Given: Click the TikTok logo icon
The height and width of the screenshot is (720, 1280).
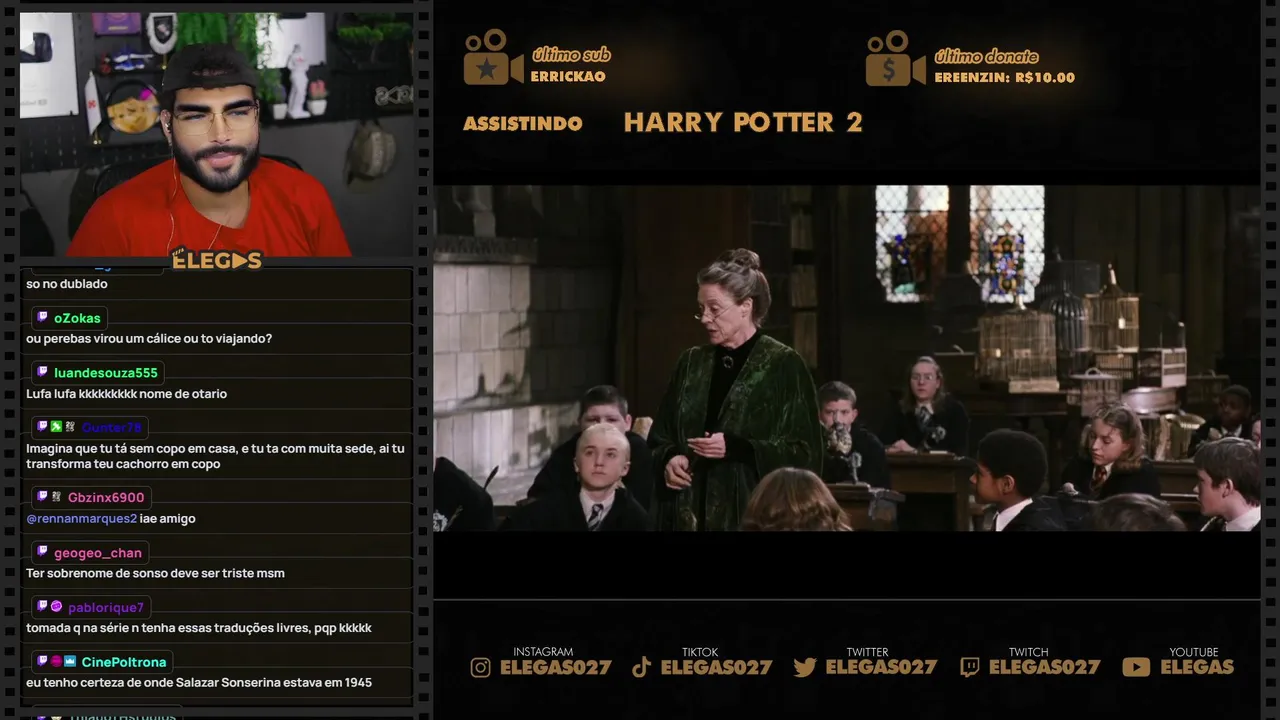Looking at the screenshot, I should point(642,667).
